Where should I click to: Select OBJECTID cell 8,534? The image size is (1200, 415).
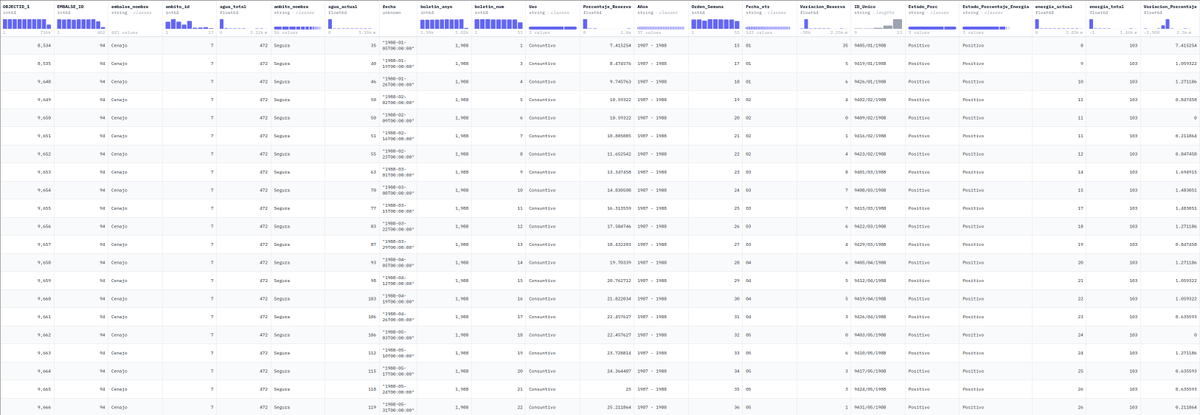point(43,46)
